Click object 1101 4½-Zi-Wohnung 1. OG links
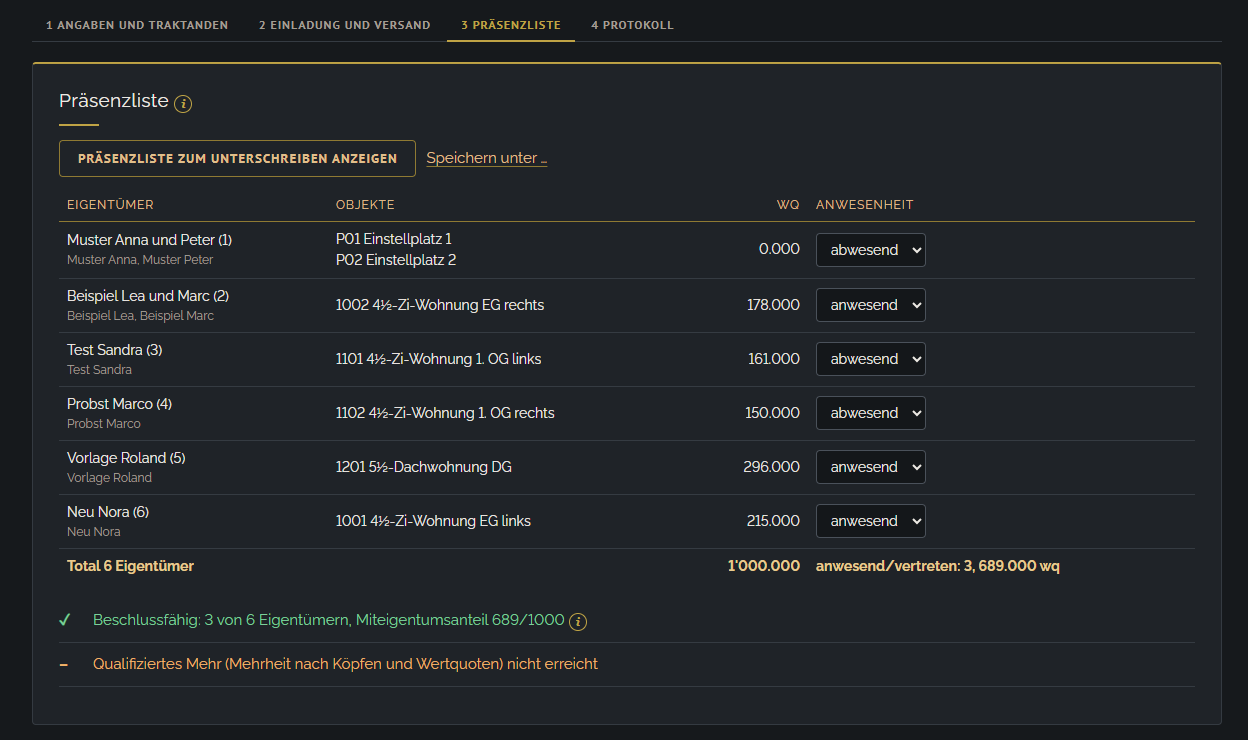 (x=439, y=359)
